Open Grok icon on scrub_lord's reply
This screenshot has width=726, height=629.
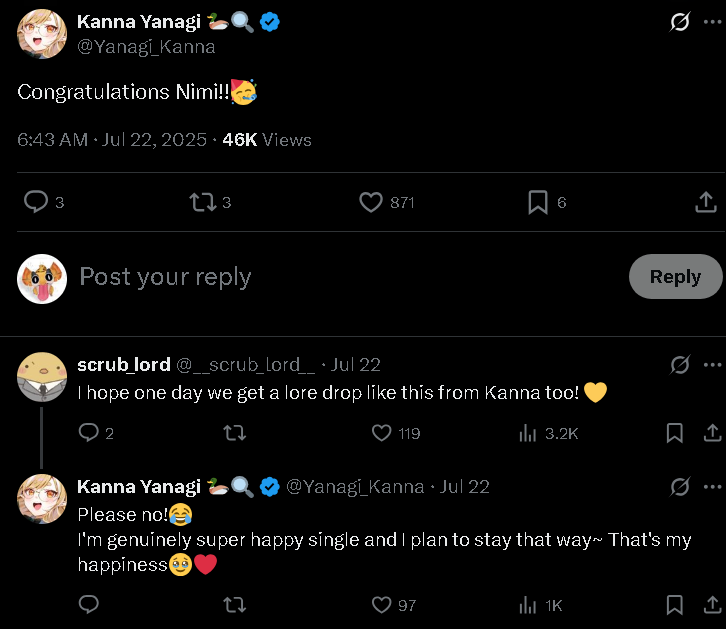pyautogui.click(x=679, y=365)
